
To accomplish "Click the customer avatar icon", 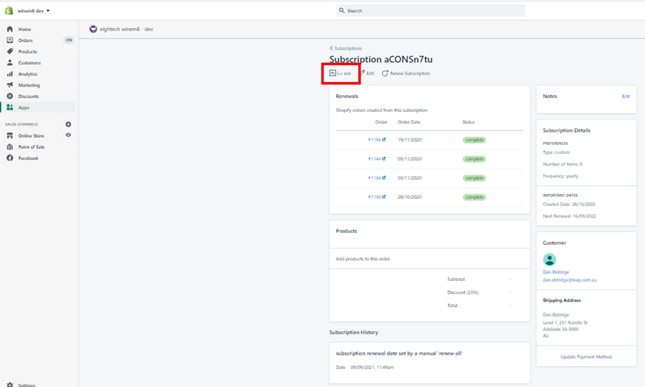I will click(x=550, y=260).
